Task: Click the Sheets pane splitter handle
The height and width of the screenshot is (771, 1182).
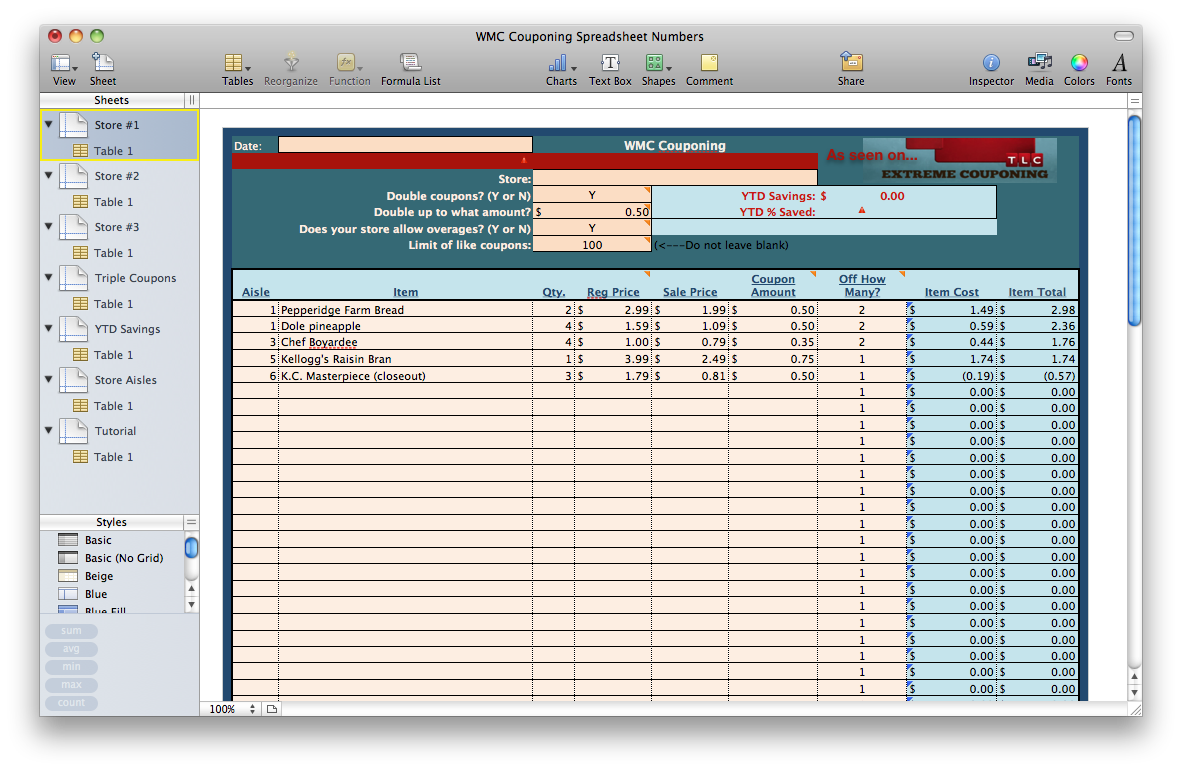Action: click(x=191, y=100)
